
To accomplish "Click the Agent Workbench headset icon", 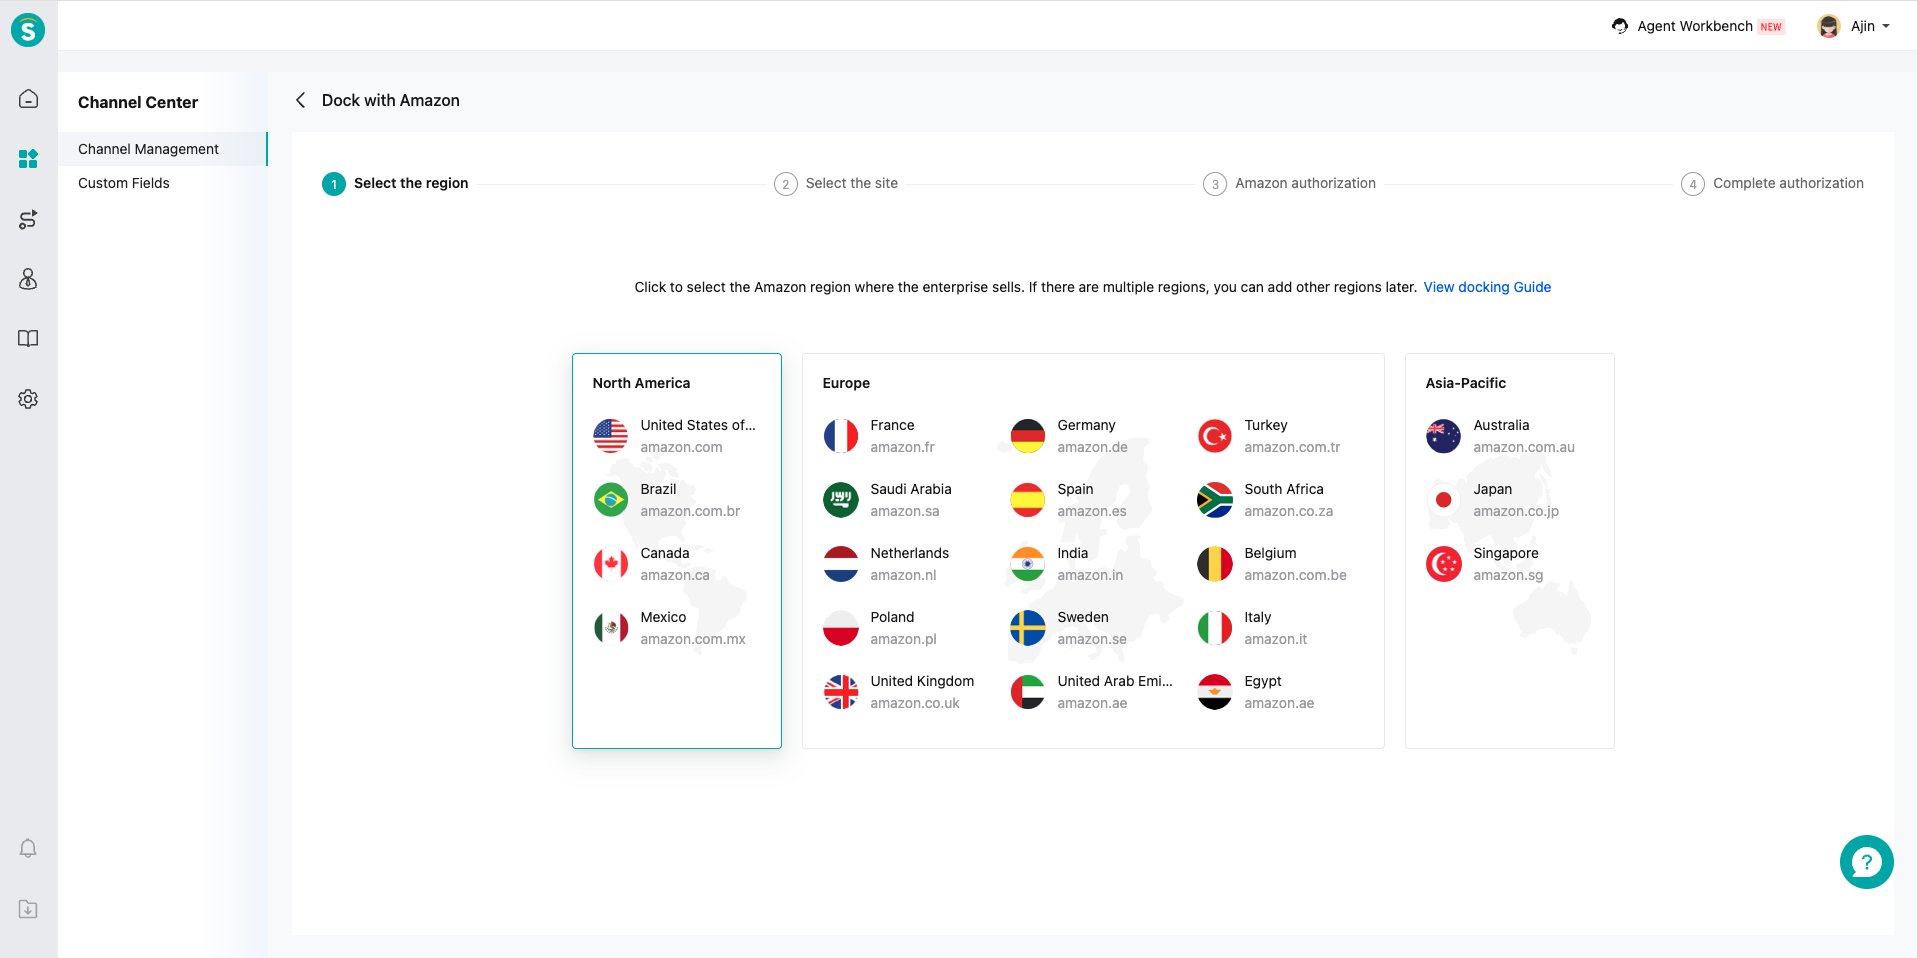I will [x=1620, y=26].
